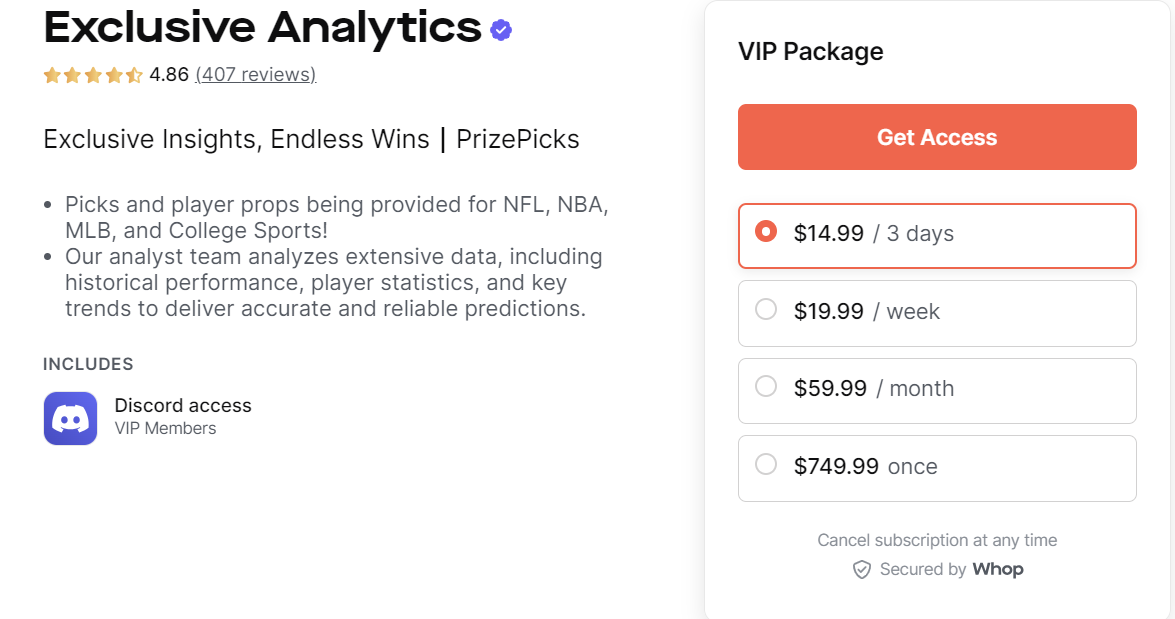This screenshot has height=619, width=1175.
Task: Open the 407 reviews link
Action: click(255, 74)
